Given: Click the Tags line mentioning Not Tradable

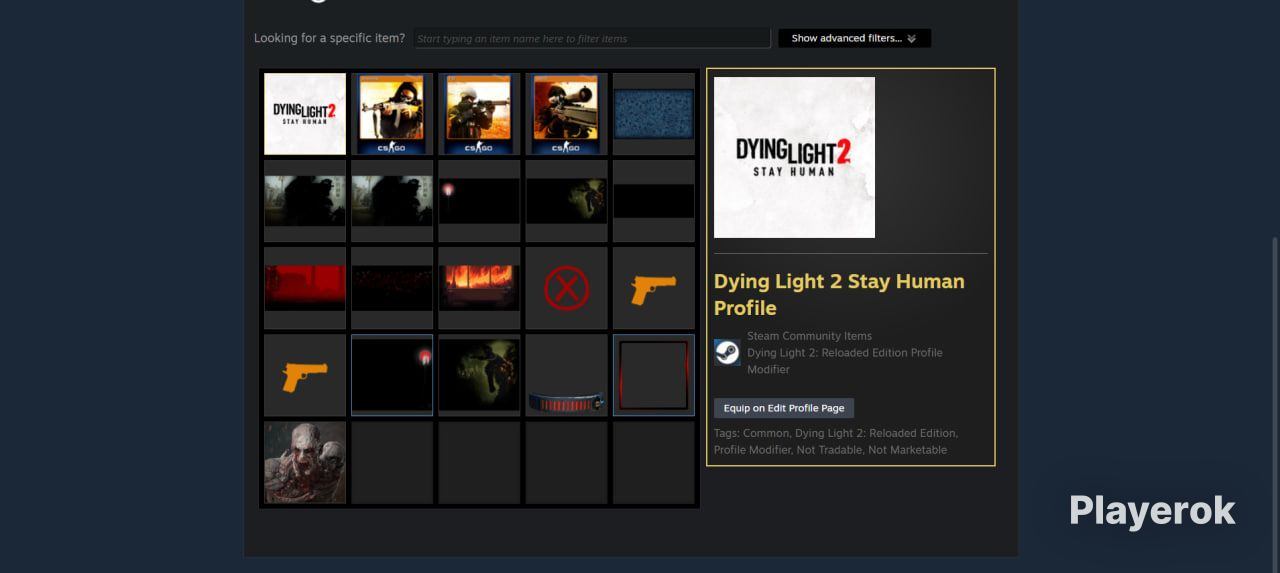Looking at the screenshot, I should click(836, 441).
